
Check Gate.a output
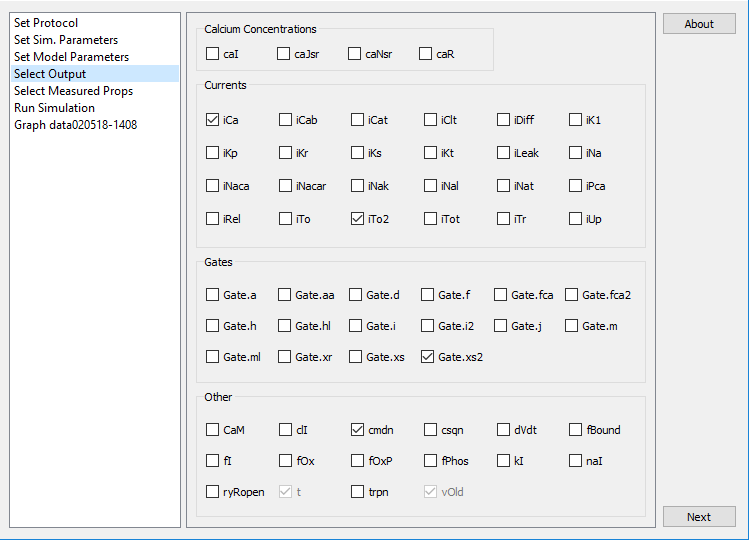click(212, 294)
